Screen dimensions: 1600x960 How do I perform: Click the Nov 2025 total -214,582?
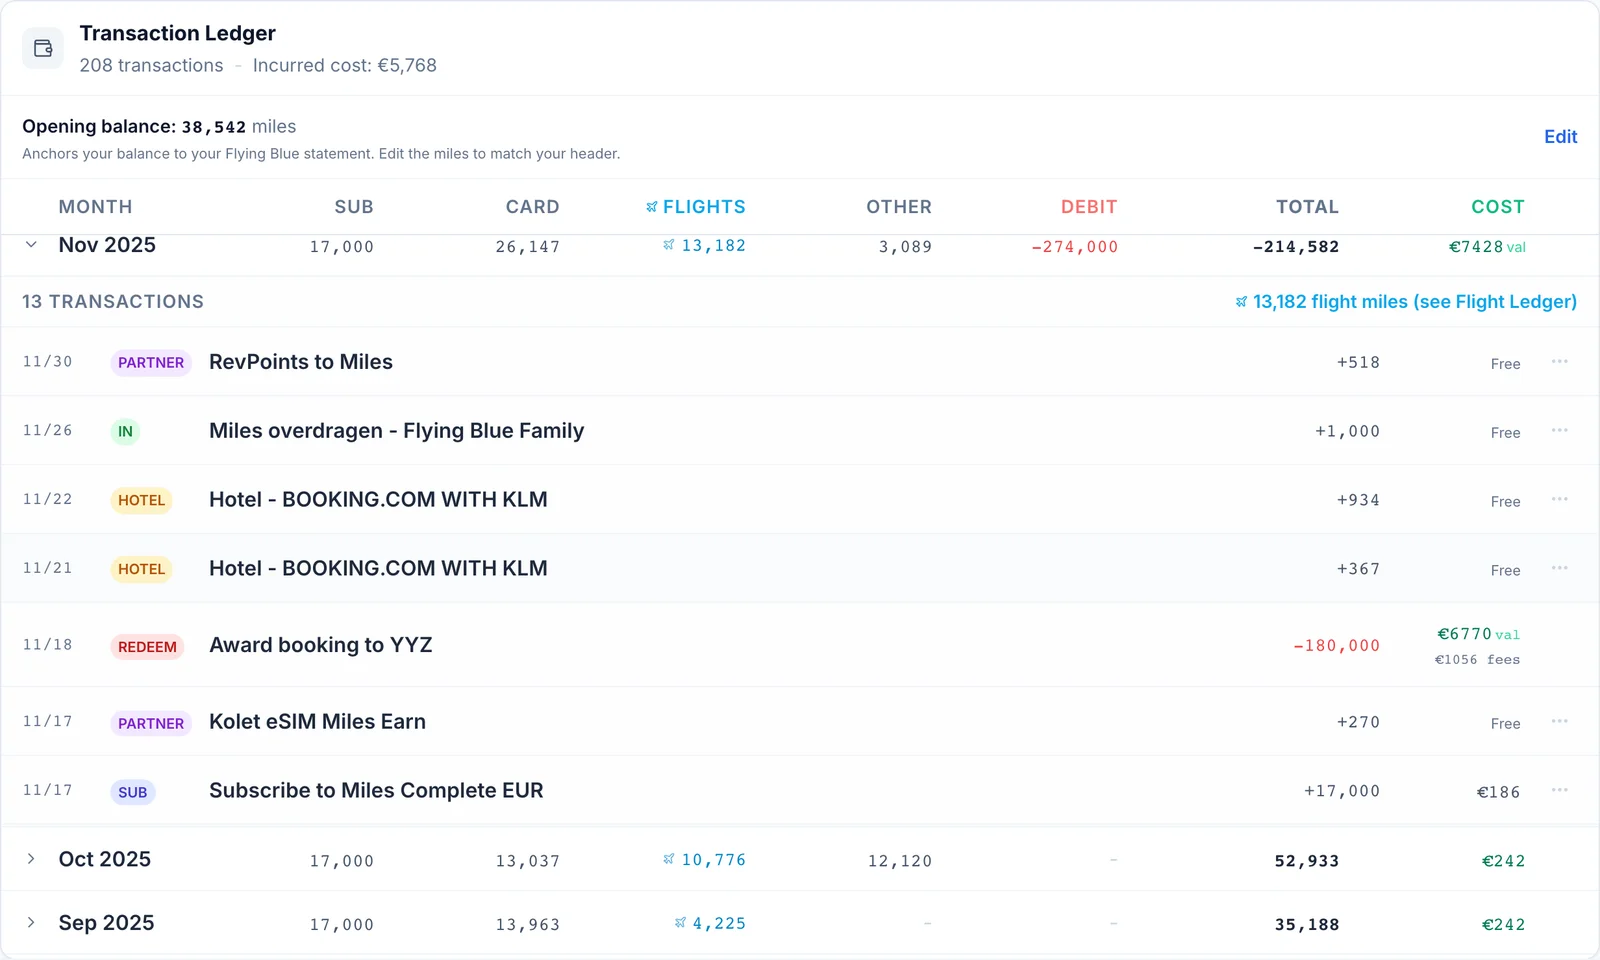pos(1295,247)
